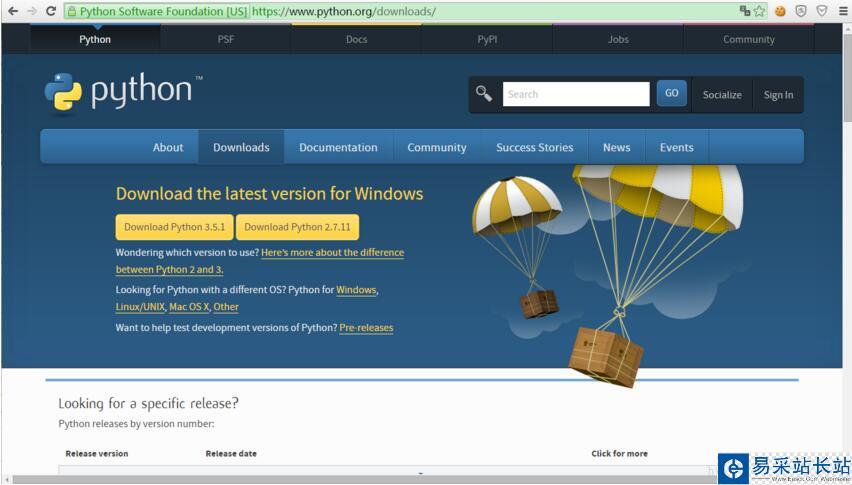The height and width of the screenshot is (485, 852).
Task: Switch to the PyPI top tab
Action: click(487, 39)
